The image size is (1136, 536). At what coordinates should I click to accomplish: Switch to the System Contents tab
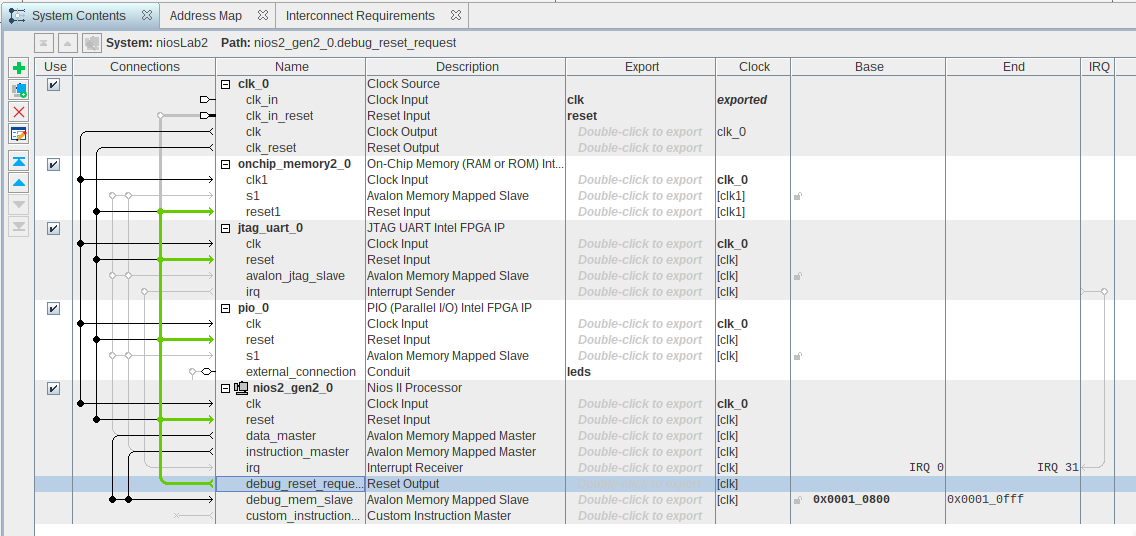[80, 15]
